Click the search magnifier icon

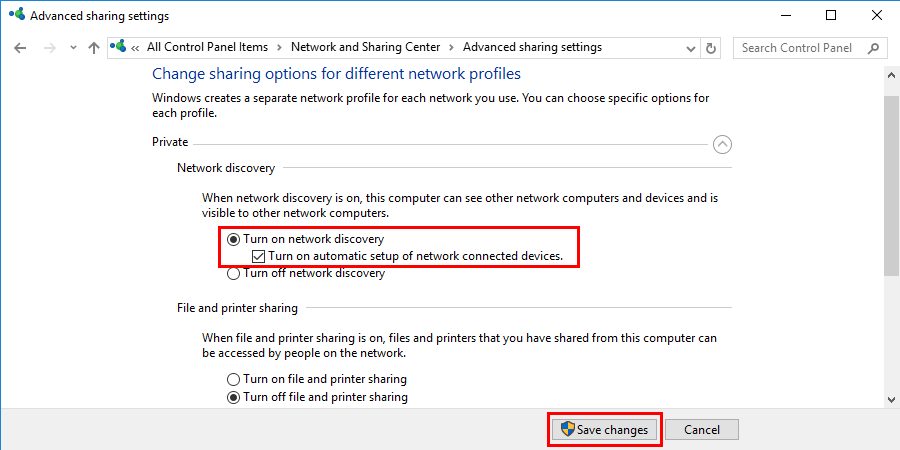coord(873,48)
